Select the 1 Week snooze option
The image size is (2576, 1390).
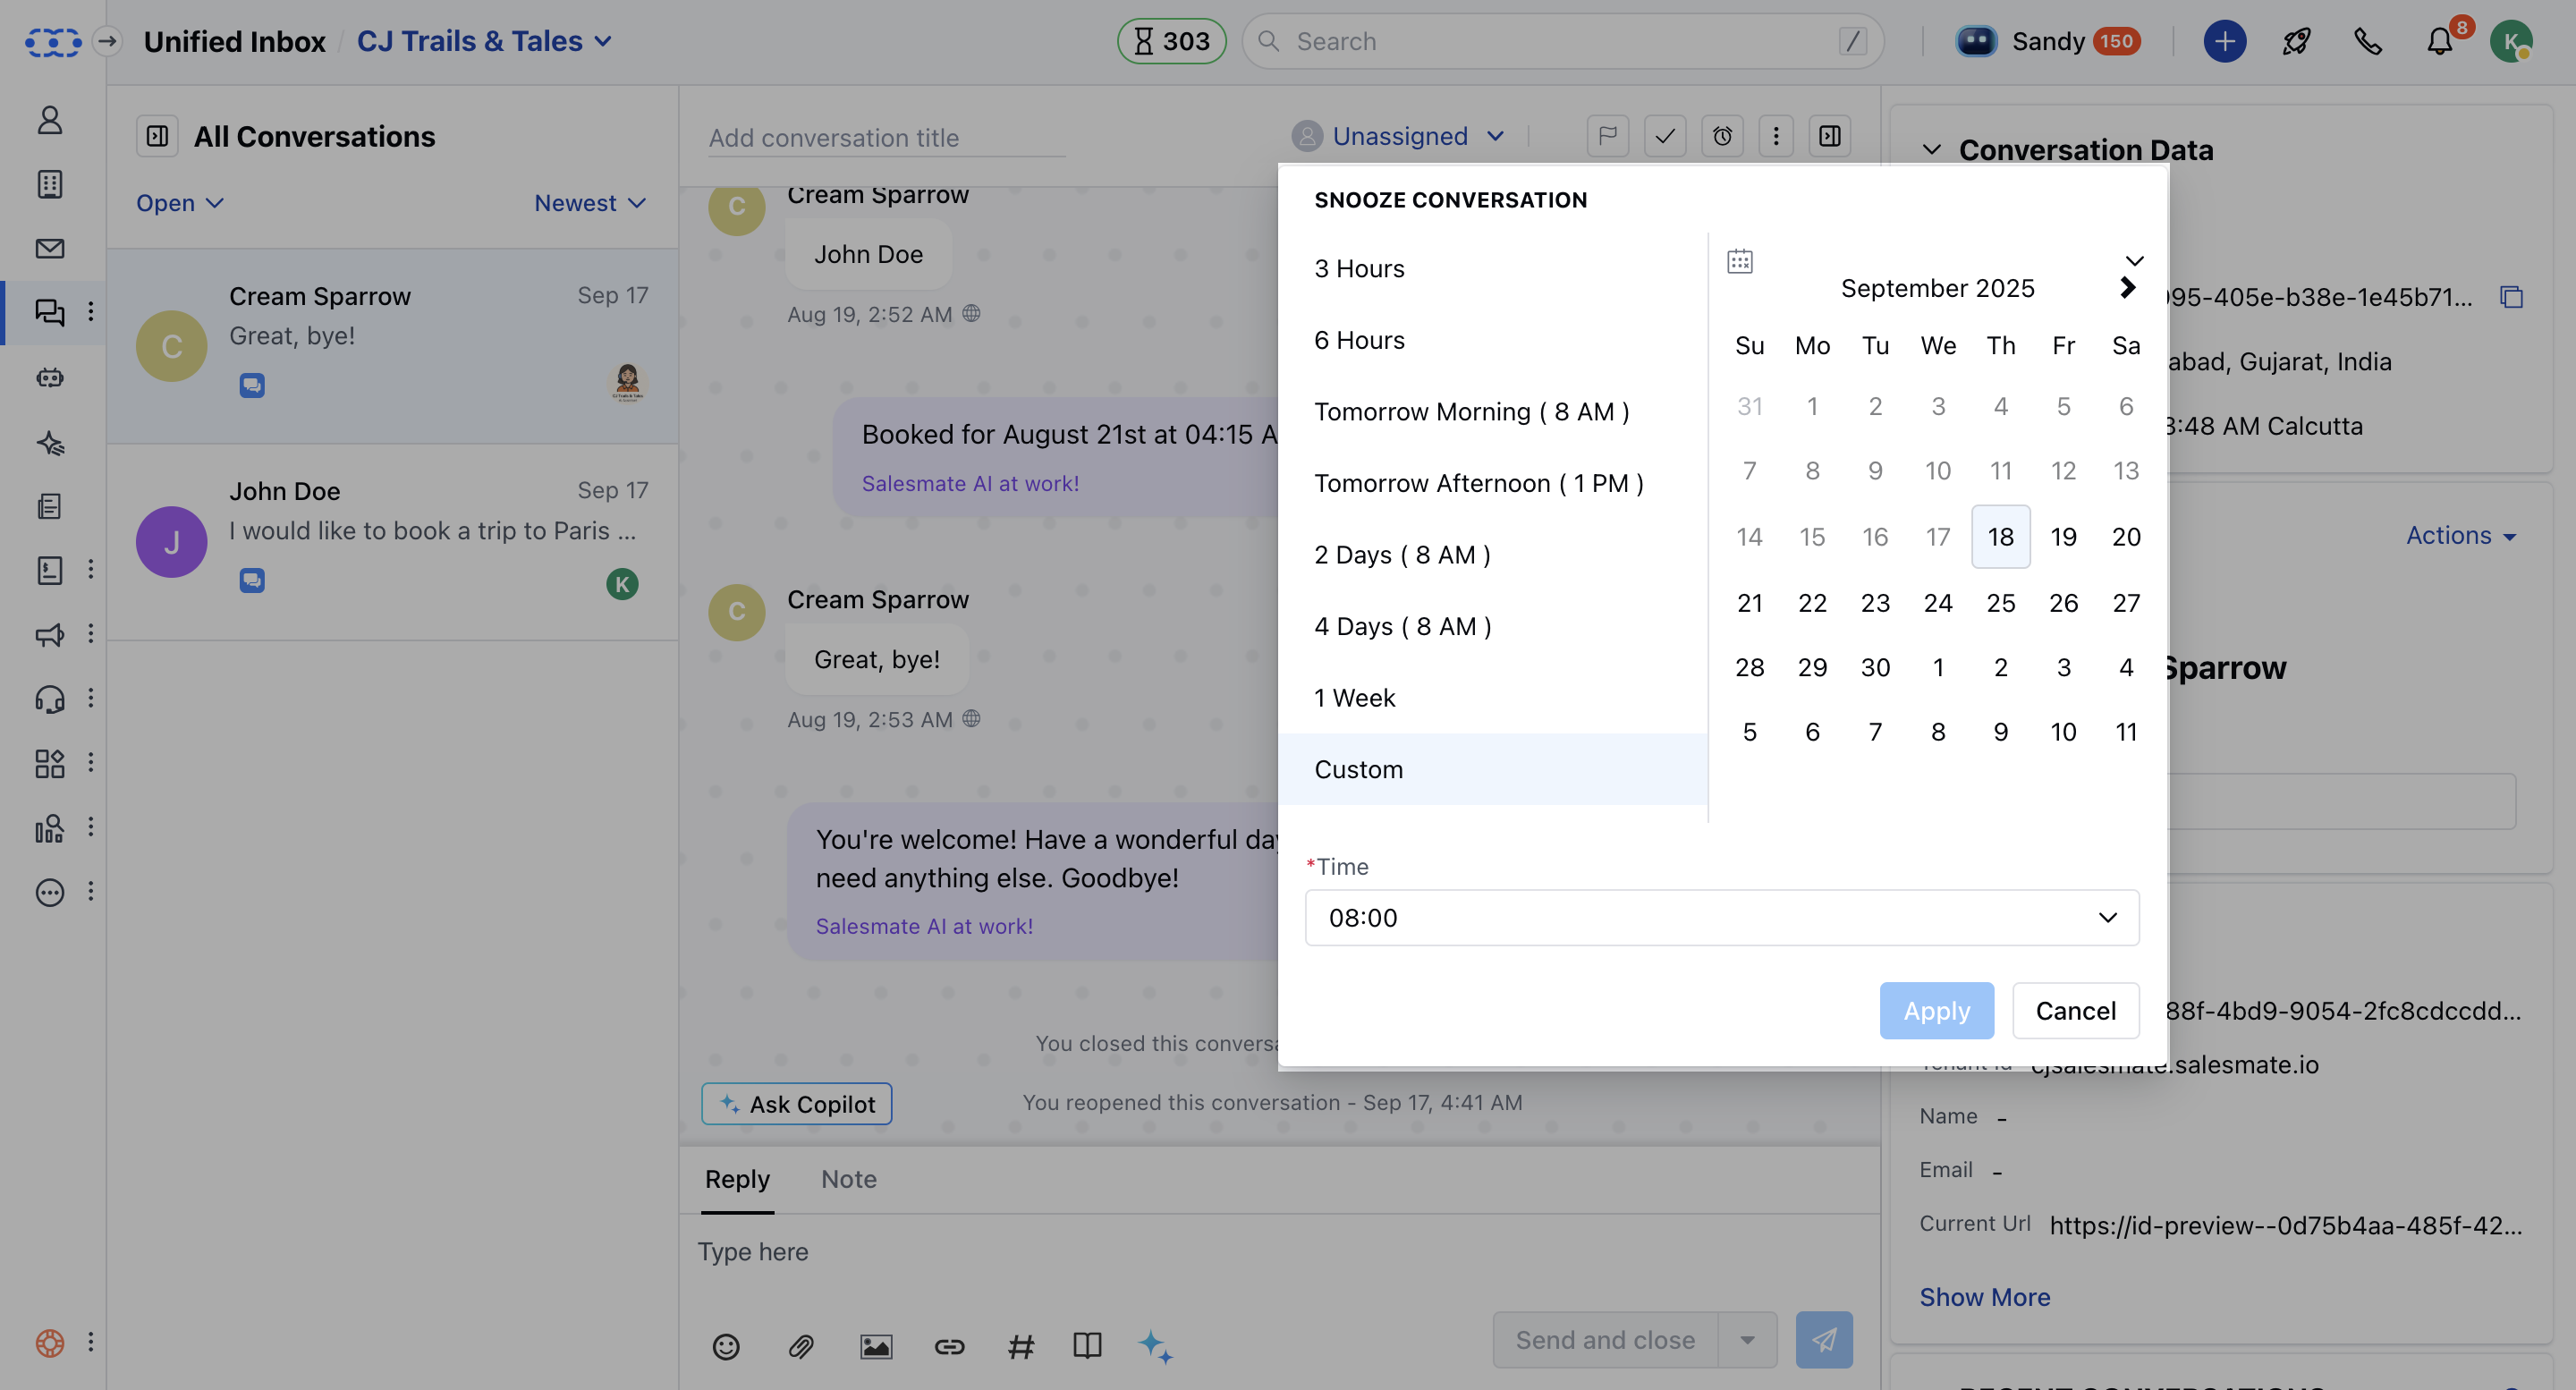tap(1354, 697)
